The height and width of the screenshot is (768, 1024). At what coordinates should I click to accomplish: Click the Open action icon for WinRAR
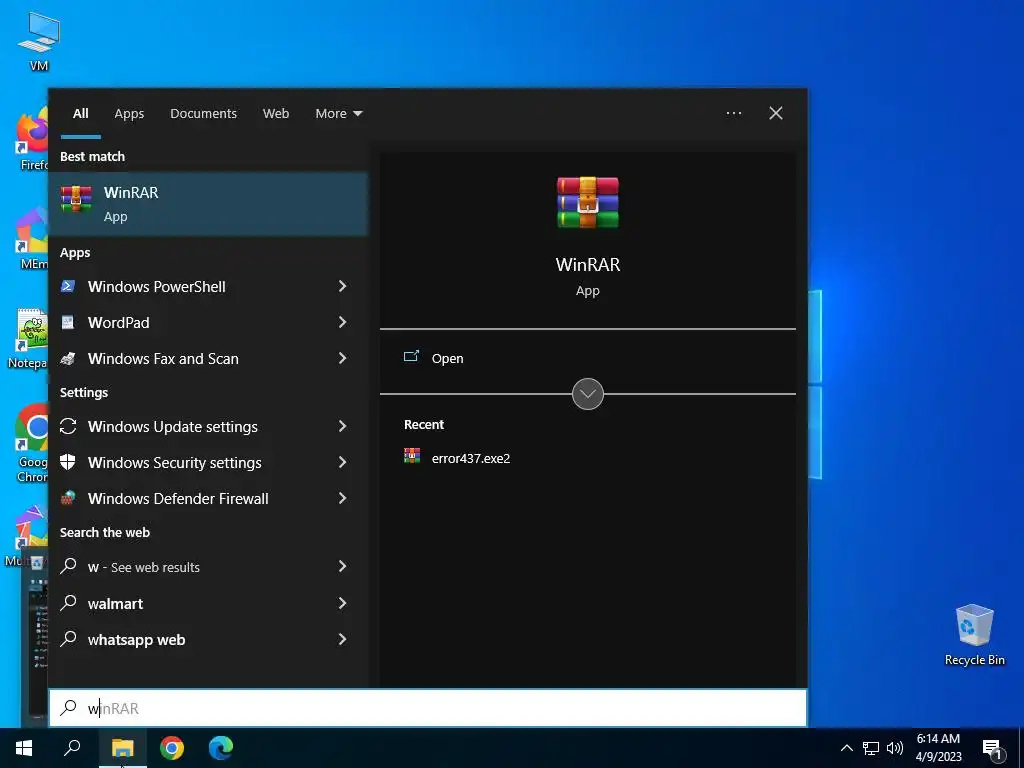[411, 357]
